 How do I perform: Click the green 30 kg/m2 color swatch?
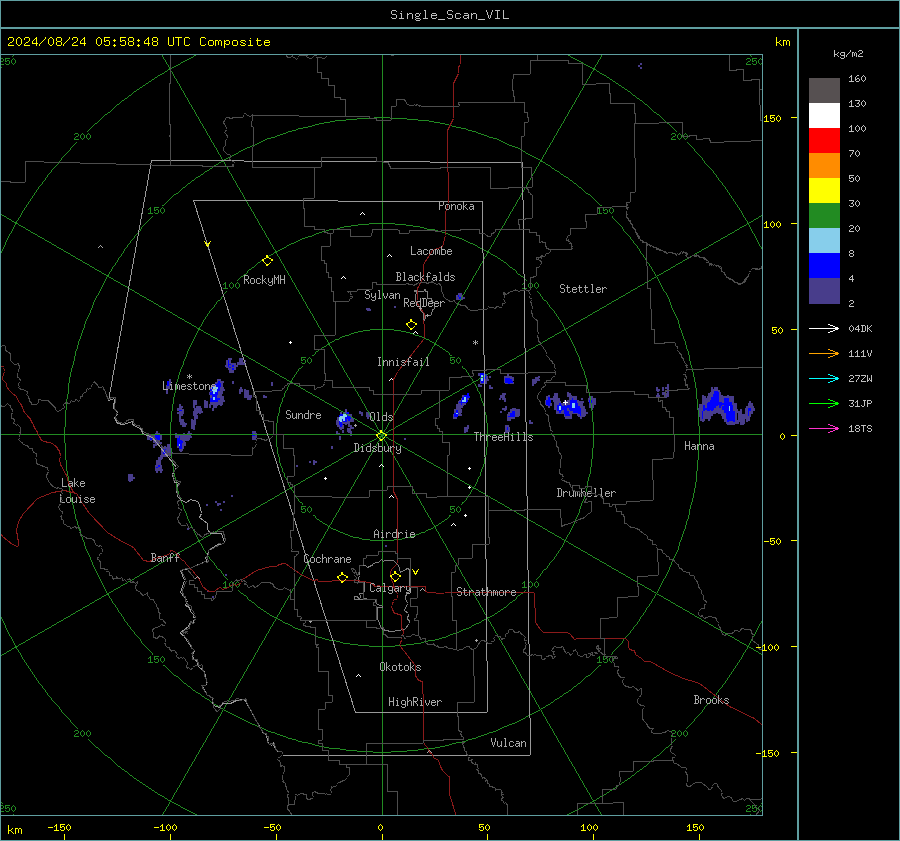click(824, 216)
